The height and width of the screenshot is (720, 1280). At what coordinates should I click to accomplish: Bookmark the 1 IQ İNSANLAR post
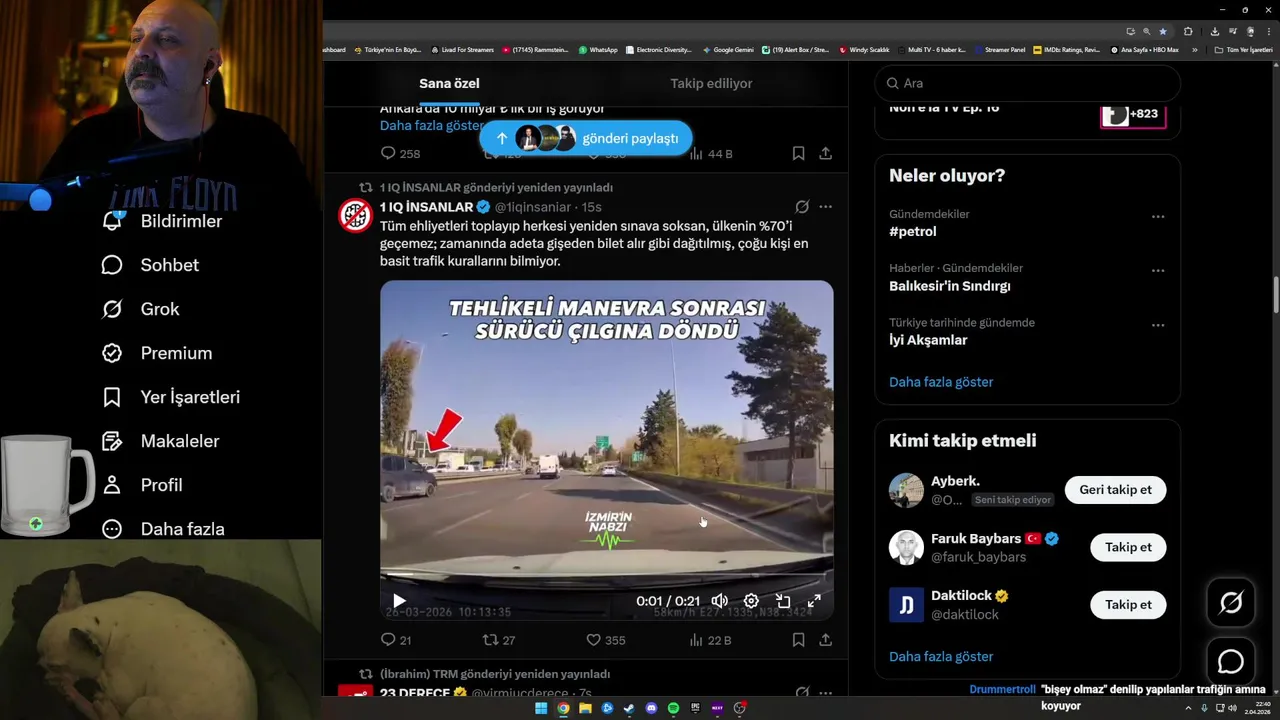tap(798, 640)
